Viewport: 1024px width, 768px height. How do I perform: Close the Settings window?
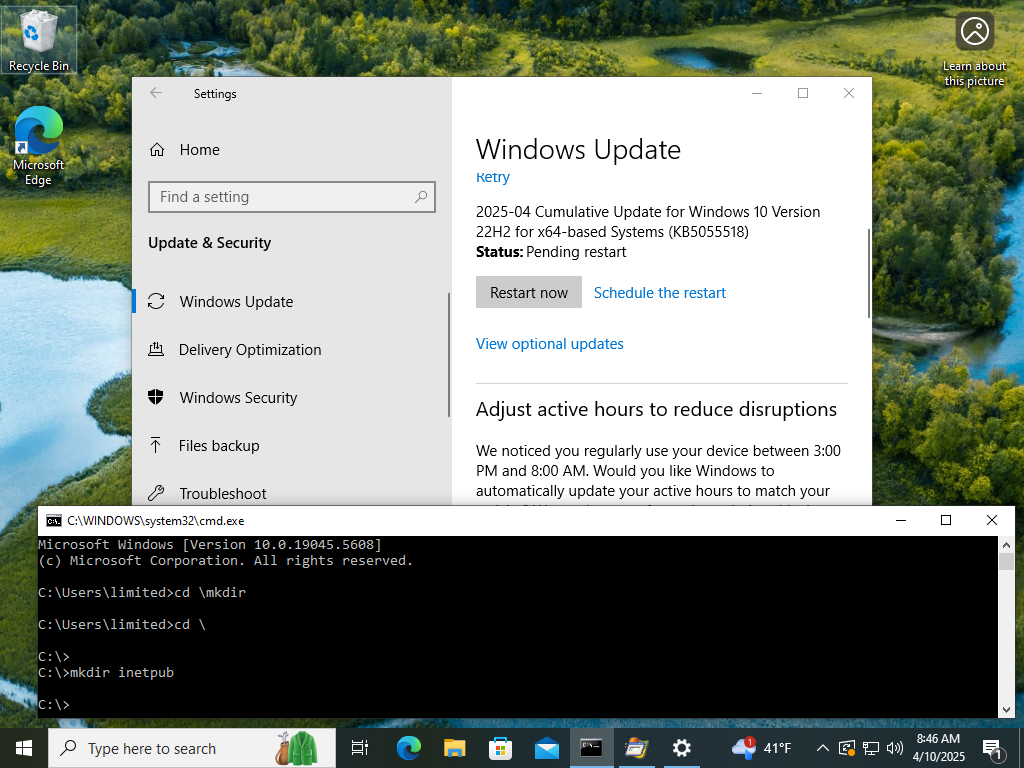(849, 93)
